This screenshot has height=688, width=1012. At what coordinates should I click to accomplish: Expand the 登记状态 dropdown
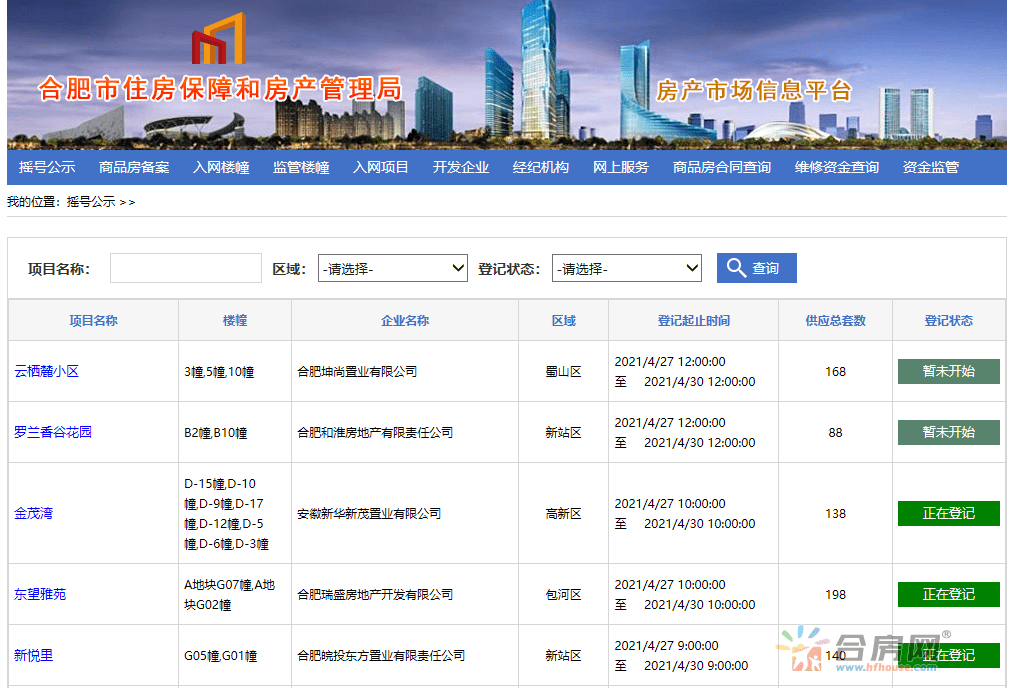pos(626,268)
